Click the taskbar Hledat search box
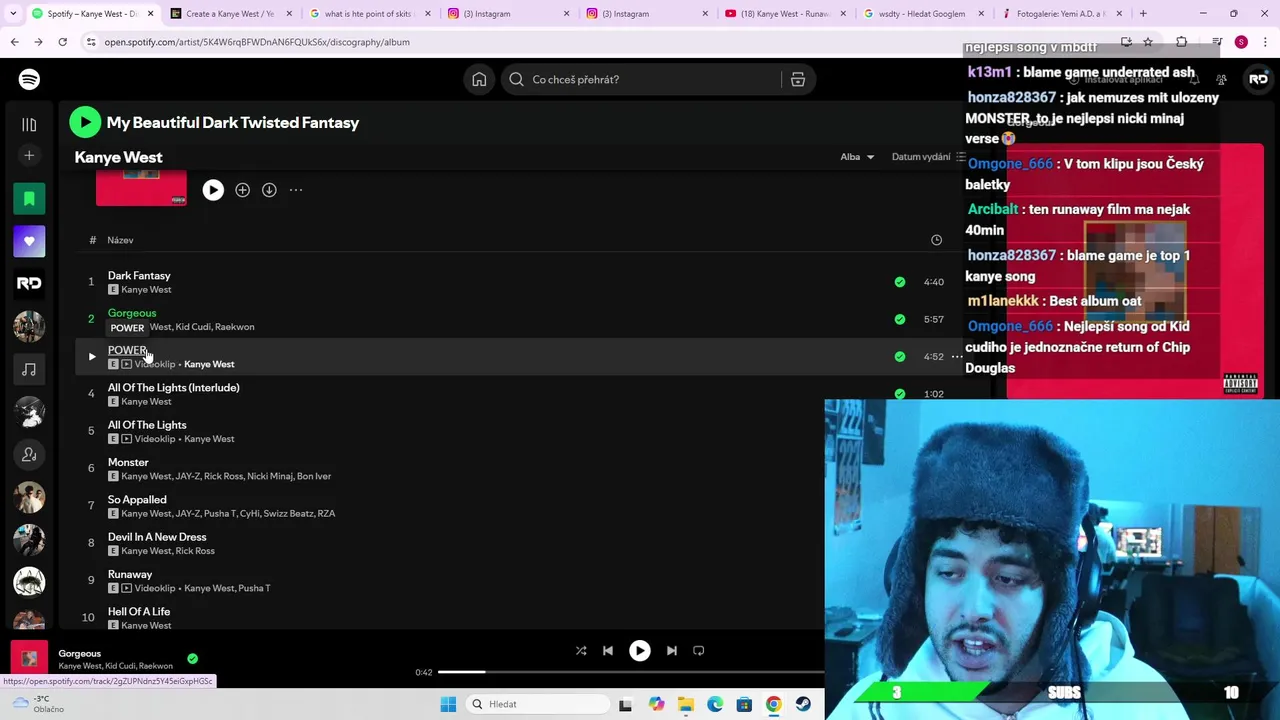The height and width of the screenshot is (720, 1280). pyautogui.click(x=538, y=704)
